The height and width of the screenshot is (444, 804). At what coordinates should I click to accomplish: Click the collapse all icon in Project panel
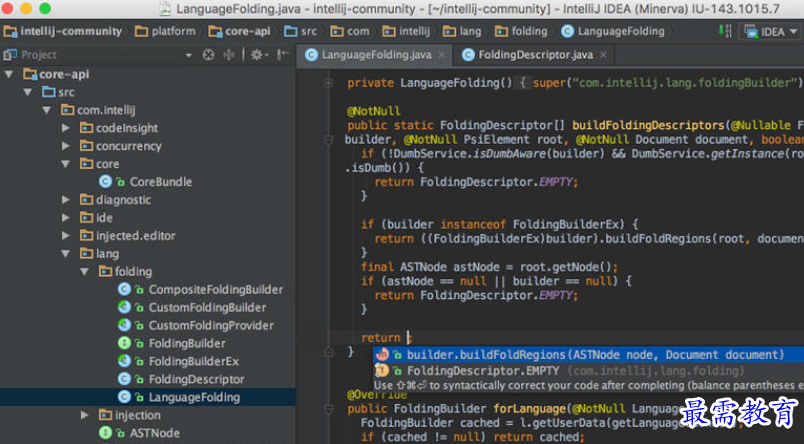tap(229, 55)
